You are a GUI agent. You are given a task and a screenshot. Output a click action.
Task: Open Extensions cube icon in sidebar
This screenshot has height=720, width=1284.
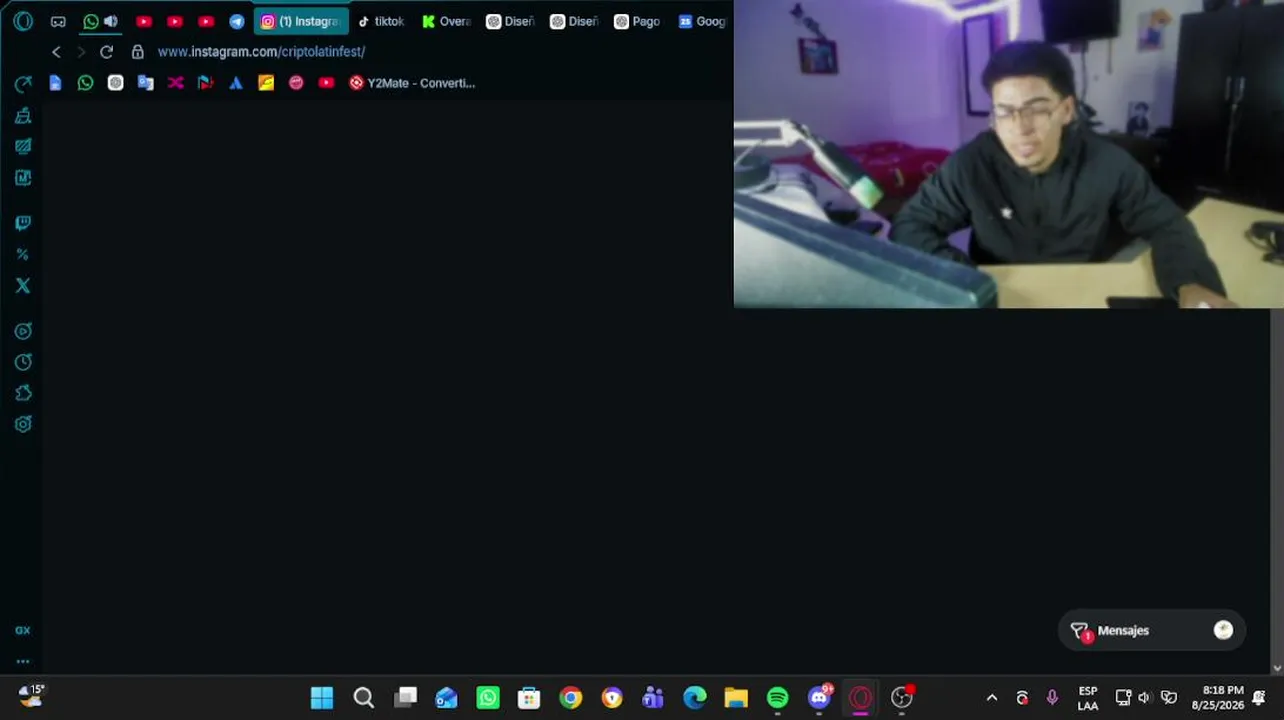[23, 393]
